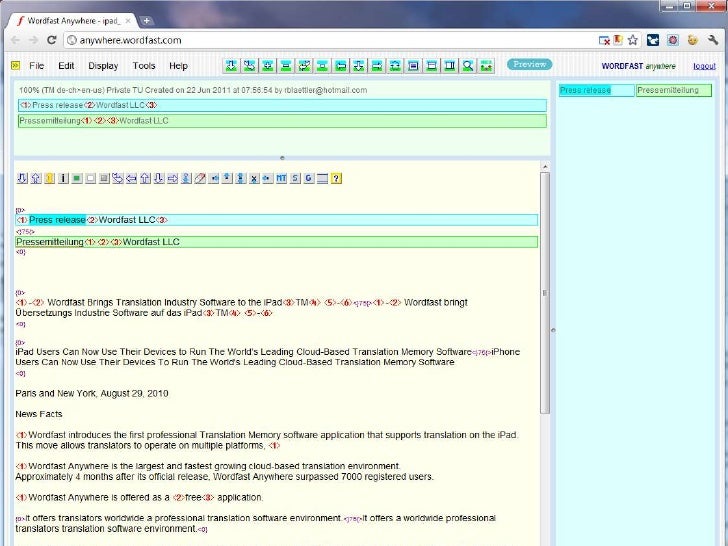The height and width of the screenshot is (546, 728).
Task: Click the TM source segment "Press release Wordfast LLC"
Action: (282, 105)
